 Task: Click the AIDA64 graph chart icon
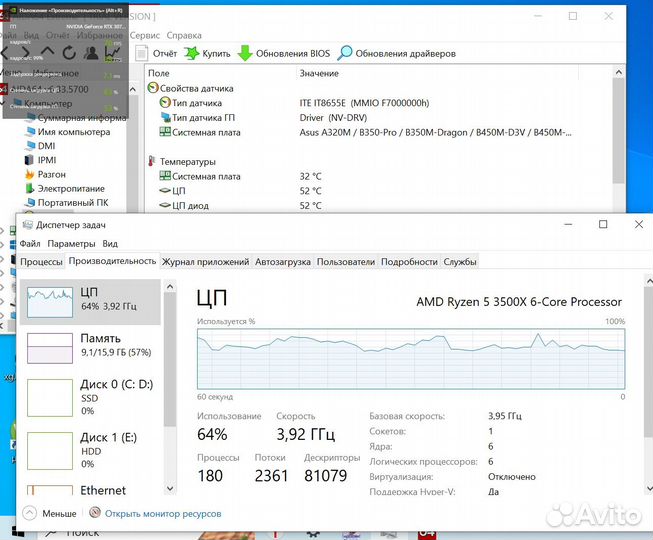112,53
